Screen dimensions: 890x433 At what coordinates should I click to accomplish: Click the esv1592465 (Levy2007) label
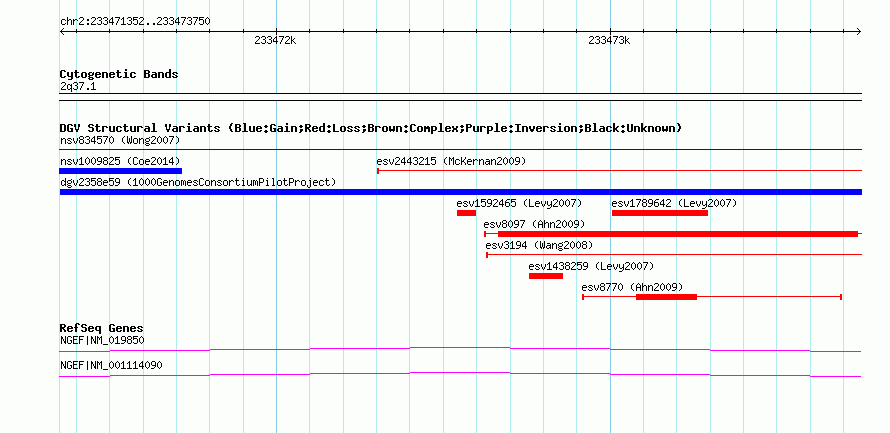[519, 203]
